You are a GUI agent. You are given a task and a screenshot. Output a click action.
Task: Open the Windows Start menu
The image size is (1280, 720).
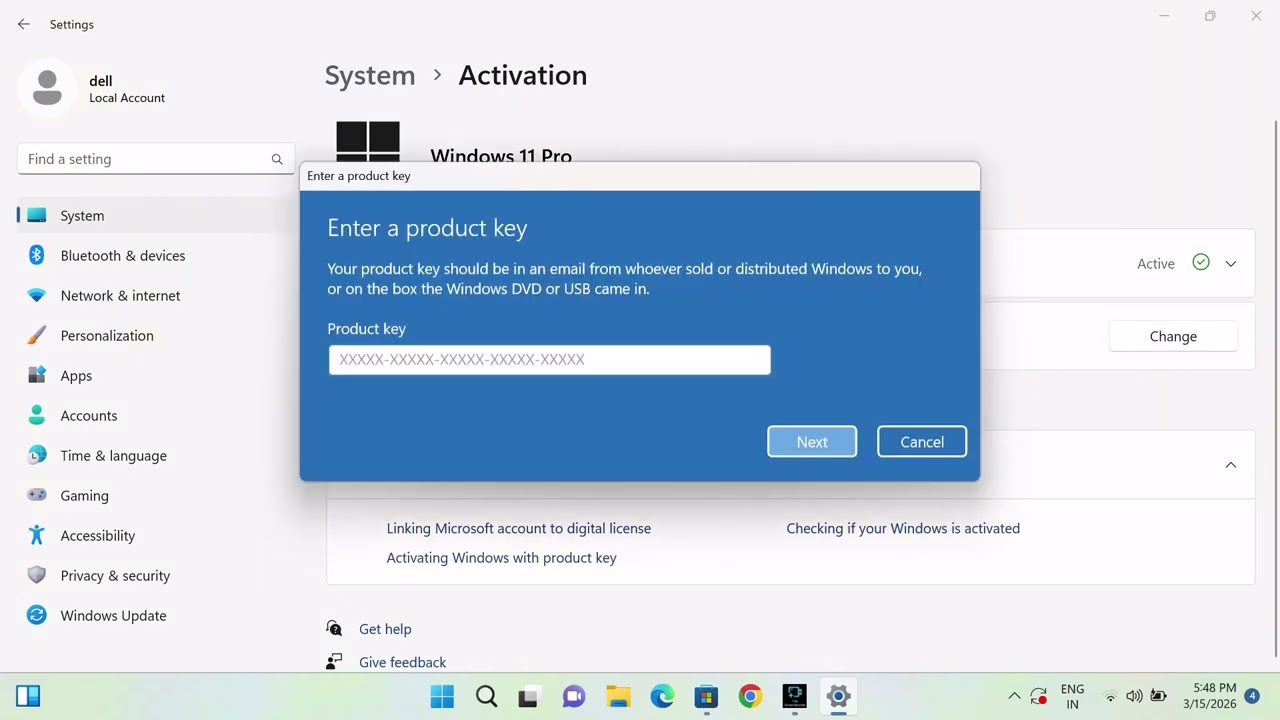coord(442,696)
